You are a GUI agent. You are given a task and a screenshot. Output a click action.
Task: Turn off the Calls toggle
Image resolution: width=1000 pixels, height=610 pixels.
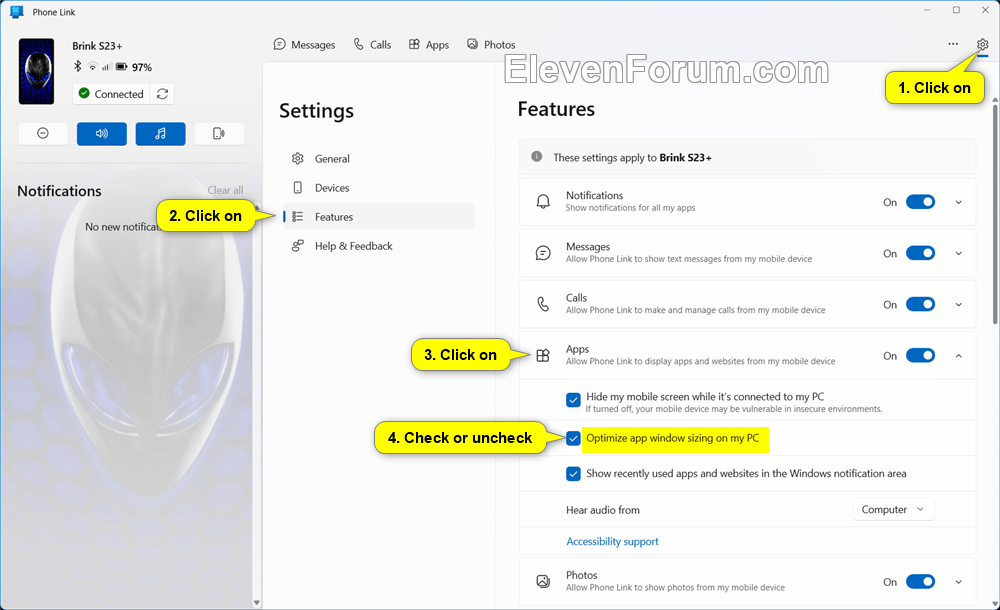pyautogui.click(x=920, y=304)
